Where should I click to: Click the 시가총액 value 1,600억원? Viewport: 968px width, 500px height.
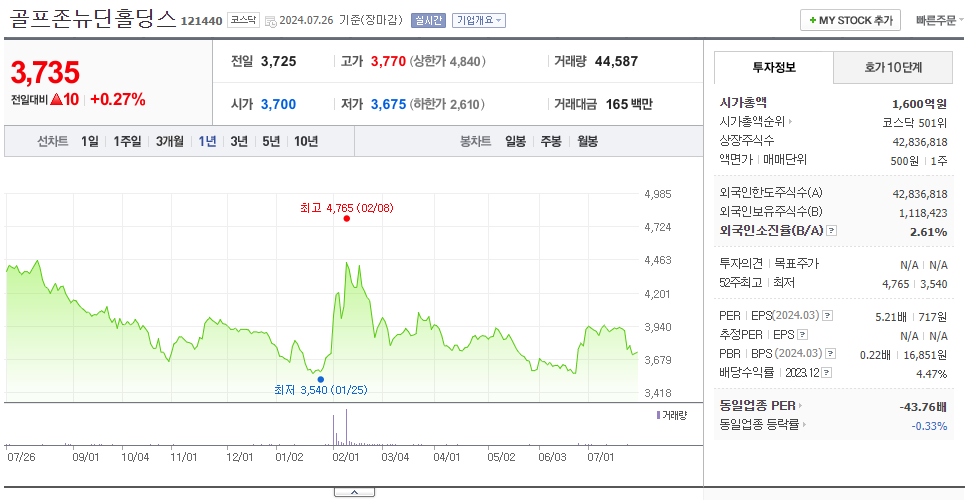tap(919, 104)
